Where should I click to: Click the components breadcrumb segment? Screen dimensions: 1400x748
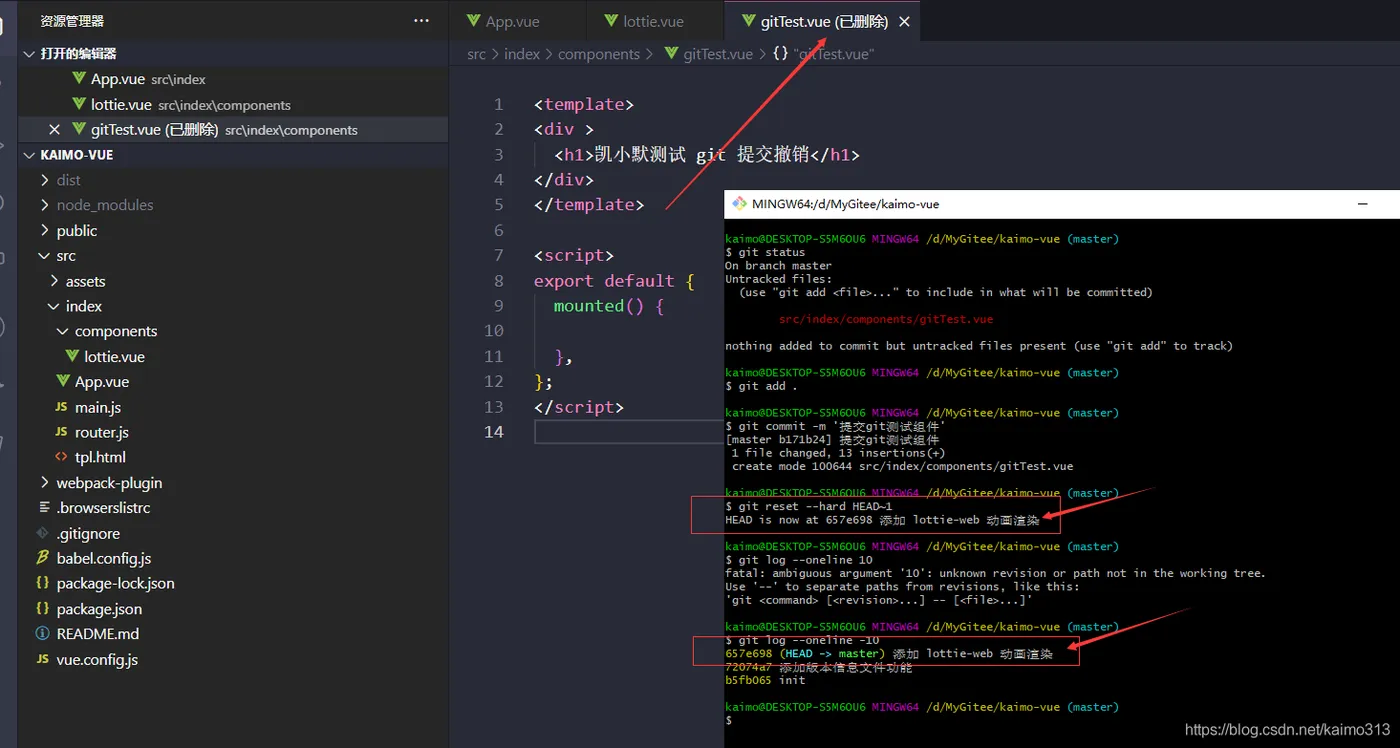point(599,54)
